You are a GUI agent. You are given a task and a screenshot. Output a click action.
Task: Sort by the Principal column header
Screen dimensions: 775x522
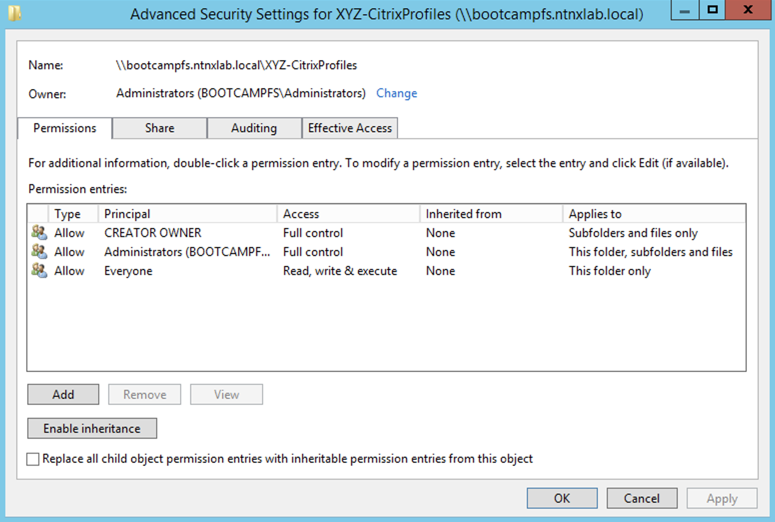coord(187,214)
